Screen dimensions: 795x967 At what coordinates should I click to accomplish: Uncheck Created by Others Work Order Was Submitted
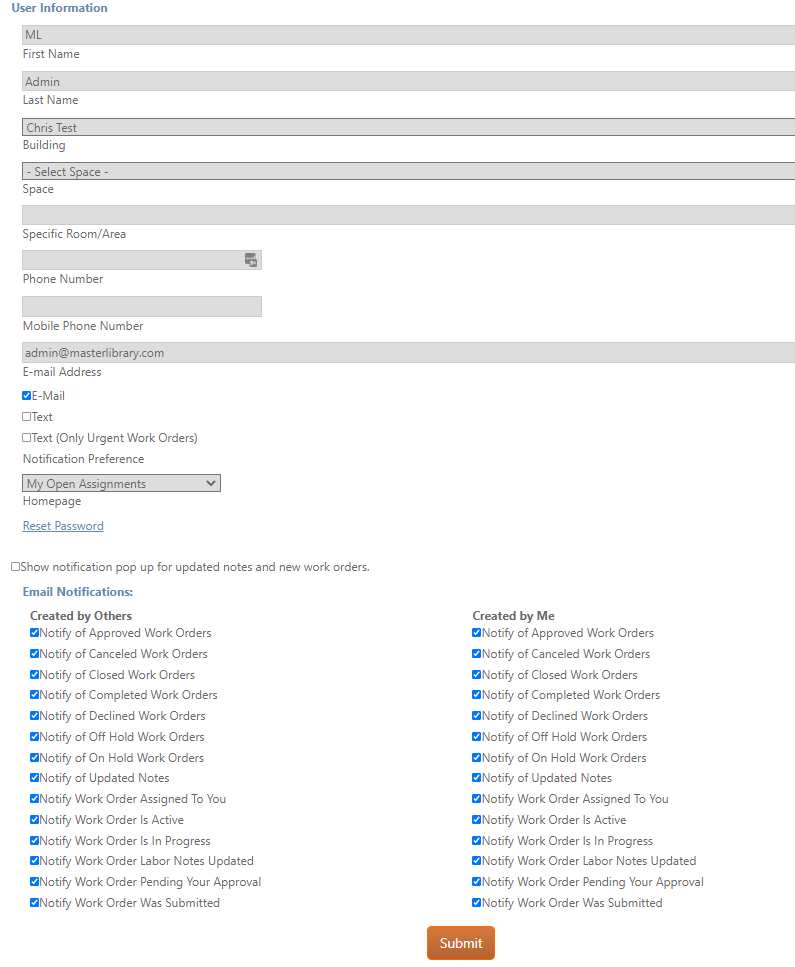[35, 903]
